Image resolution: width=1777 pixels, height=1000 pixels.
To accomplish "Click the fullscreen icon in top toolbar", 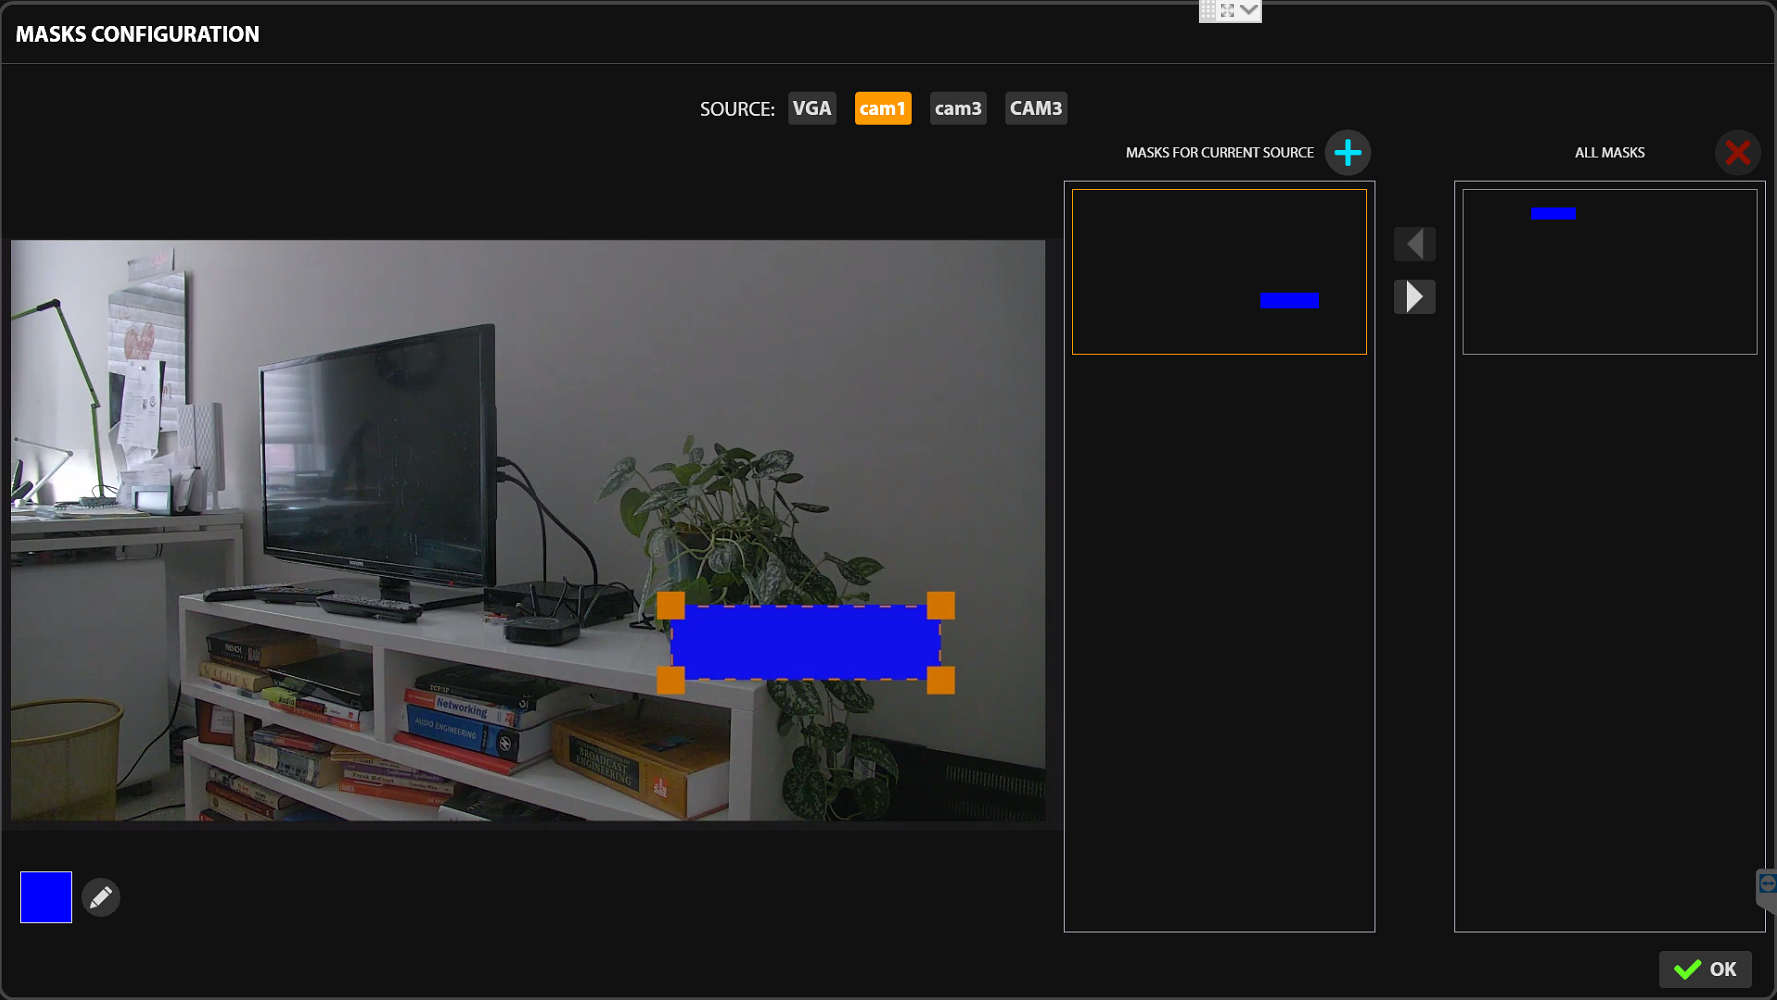I will [x=1228, y=11].
